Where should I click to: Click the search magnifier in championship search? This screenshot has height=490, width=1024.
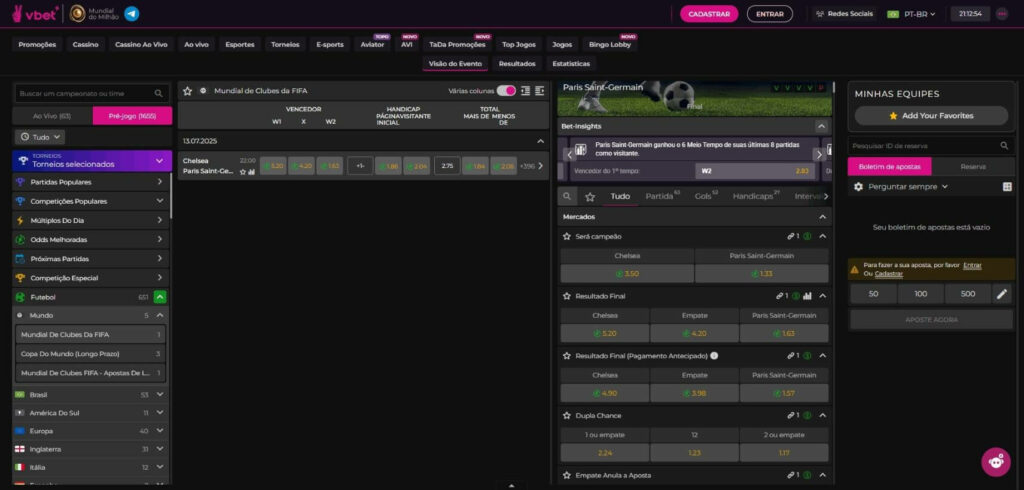click(x=159, y=93)
